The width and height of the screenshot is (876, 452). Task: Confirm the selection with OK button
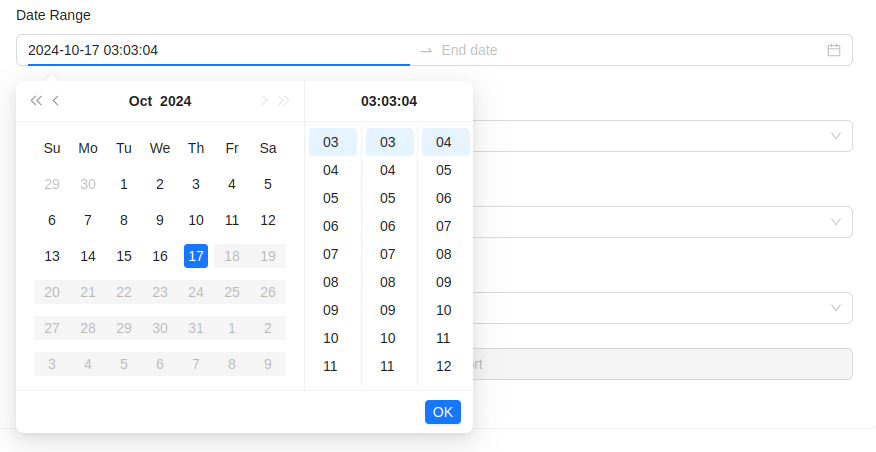coord(442,412)
